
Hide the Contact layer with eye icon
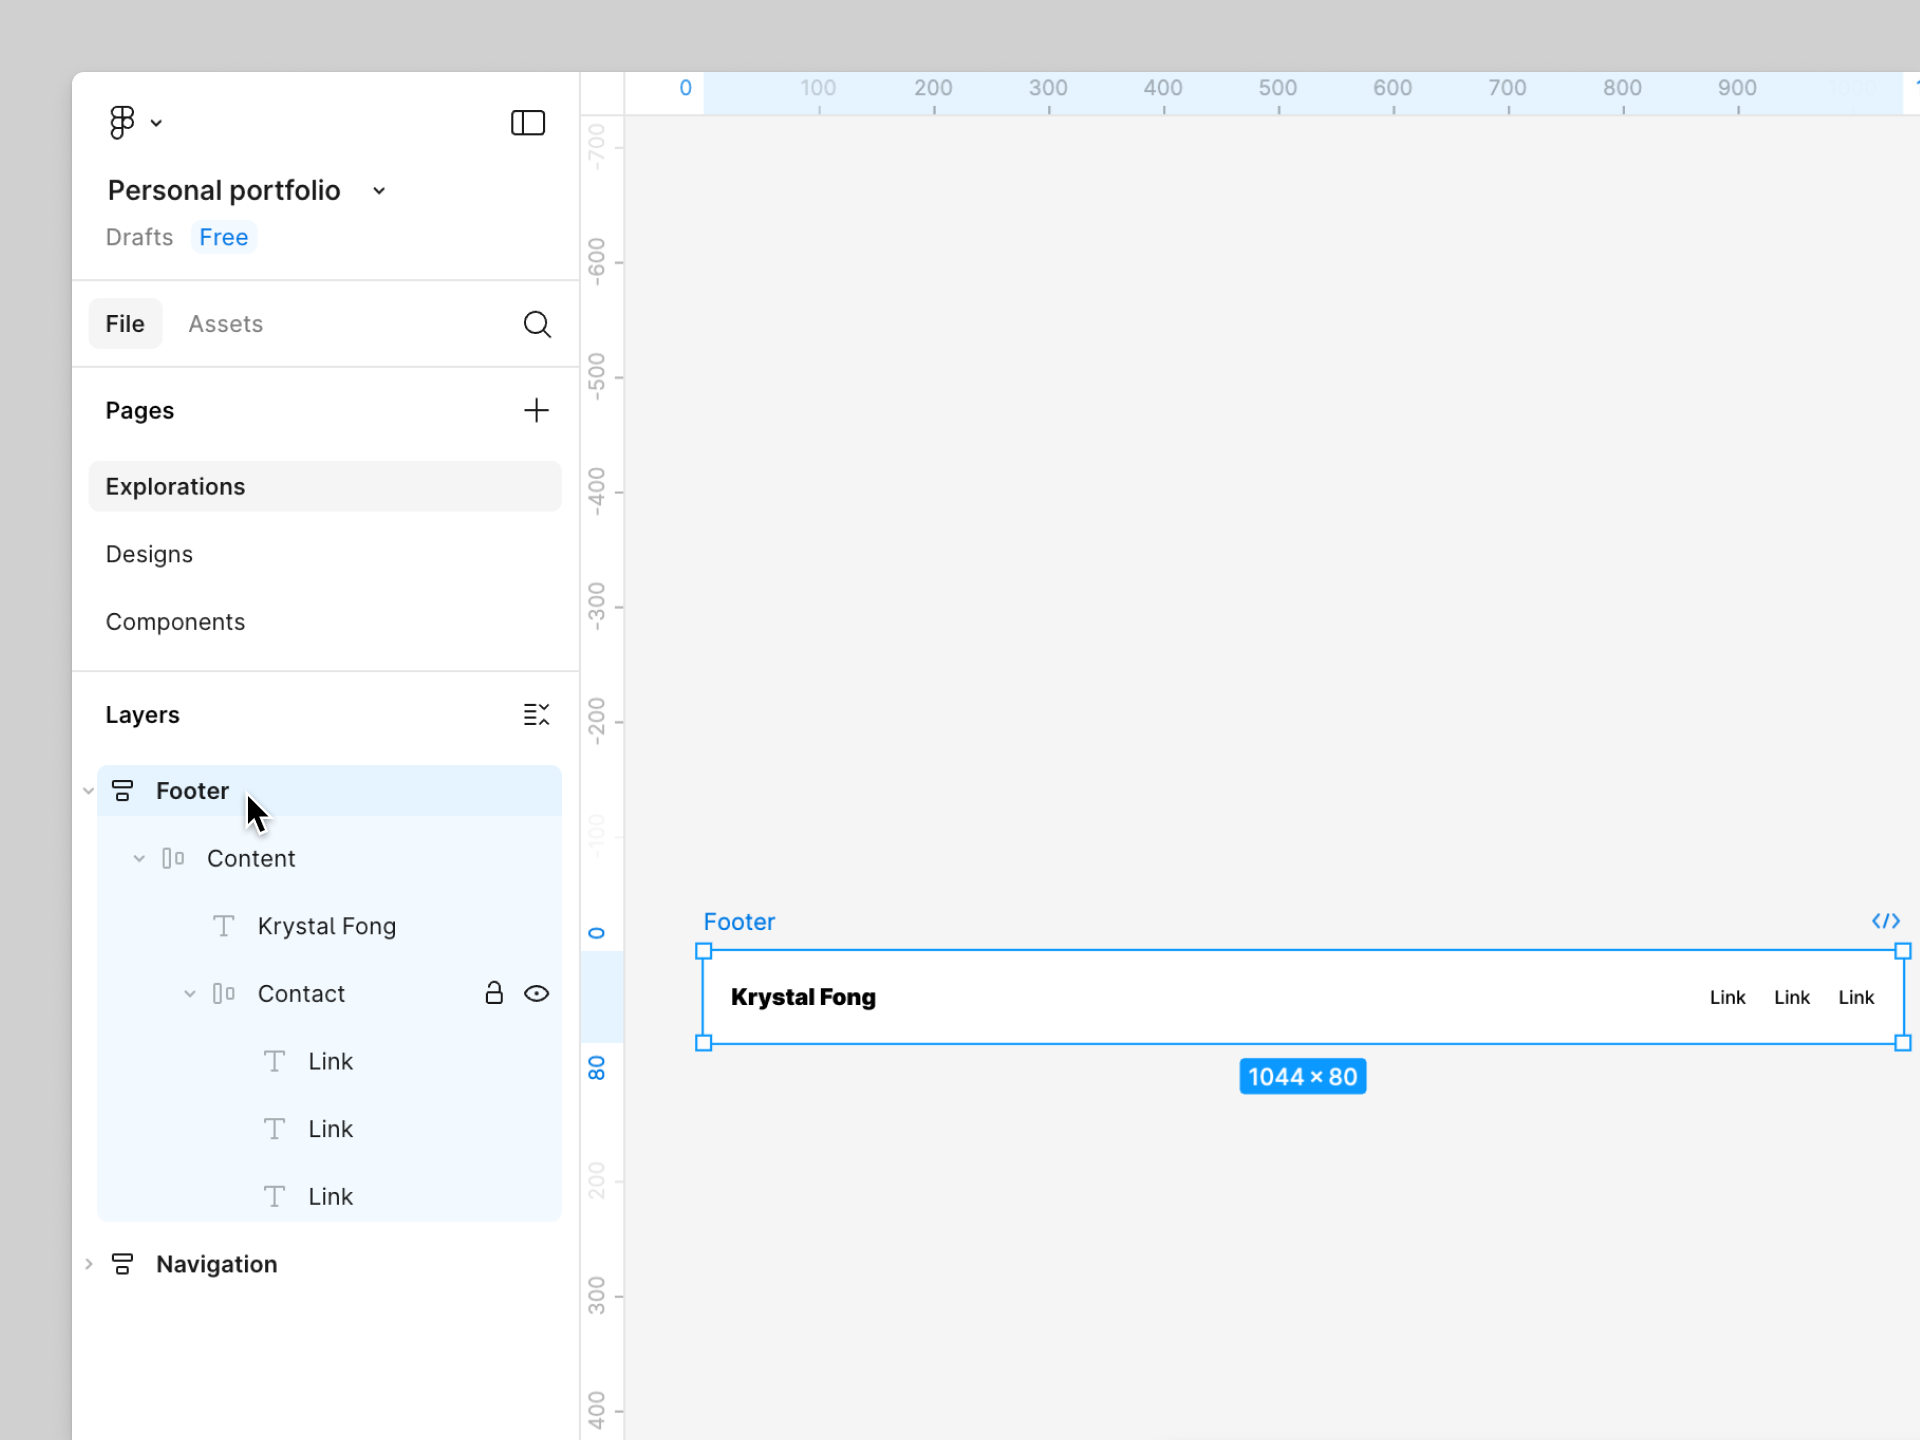(x=537, y=993)
